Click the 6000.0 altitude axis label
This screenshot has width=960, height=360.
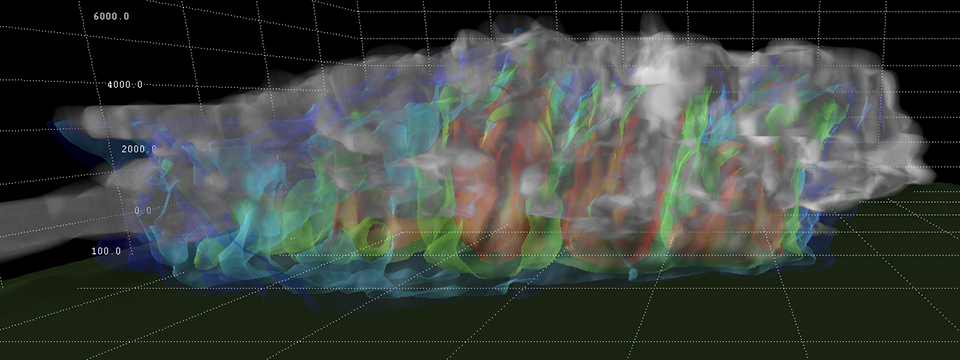(111, 17)
